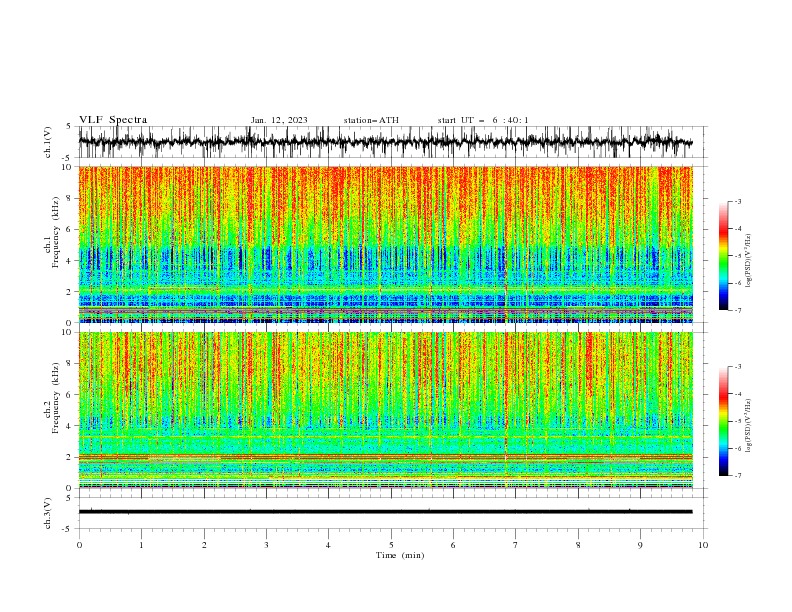Click the 'ch.3(V)' waveform axis label

(x=48, y=513)
